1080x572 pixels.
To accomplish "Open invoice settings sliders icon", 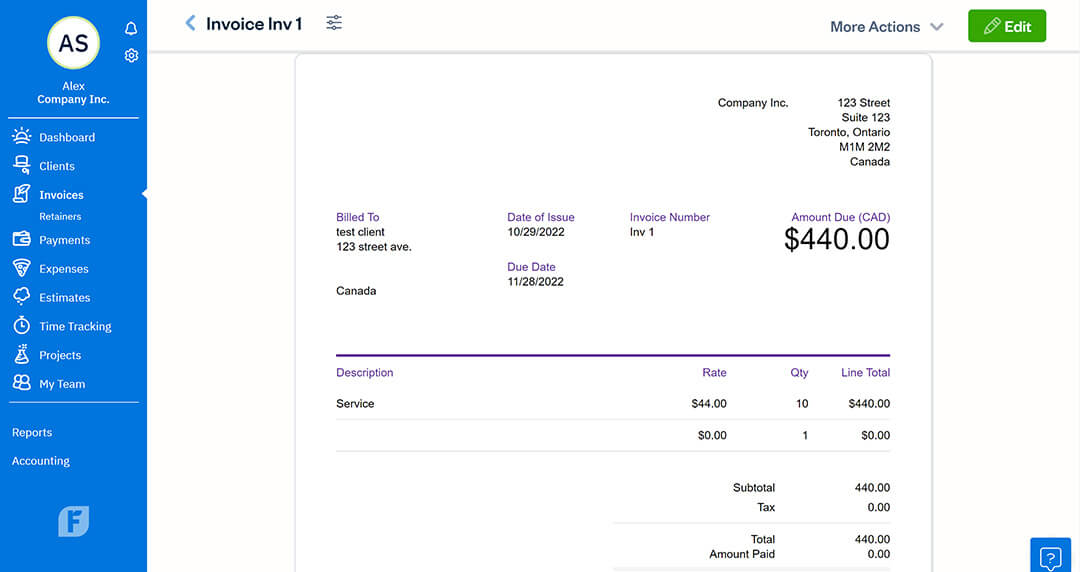I will 334,23.
